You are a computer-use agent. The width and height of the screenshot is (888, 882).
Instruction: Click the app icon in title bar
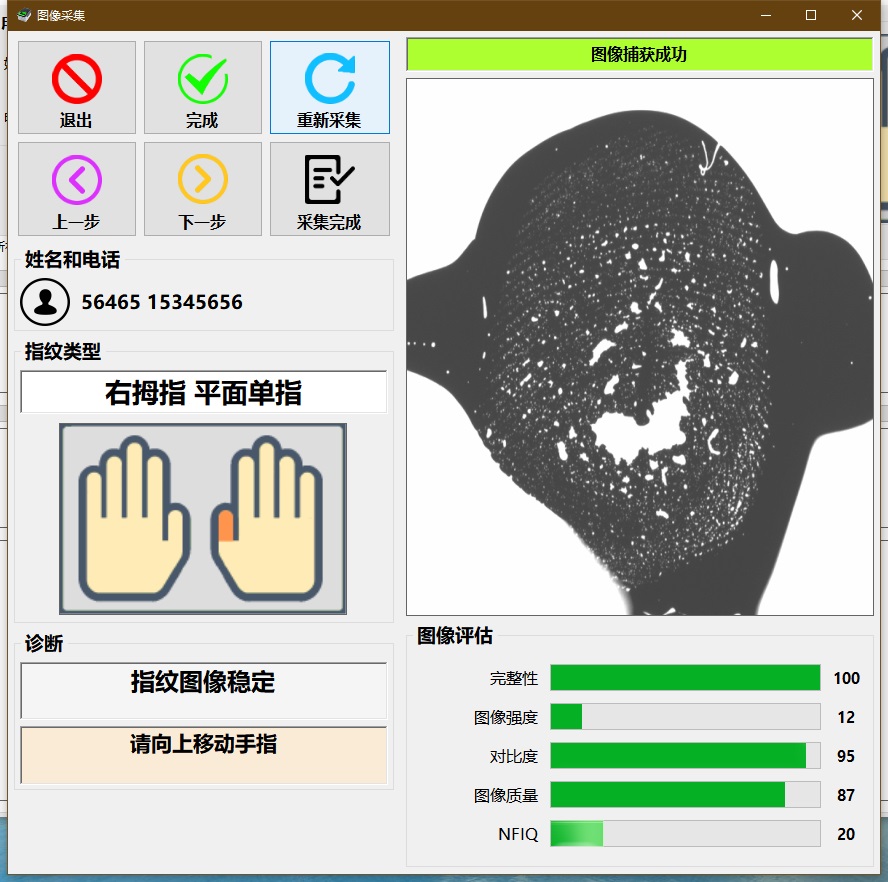pyautogui.click(x=23, y=15)
